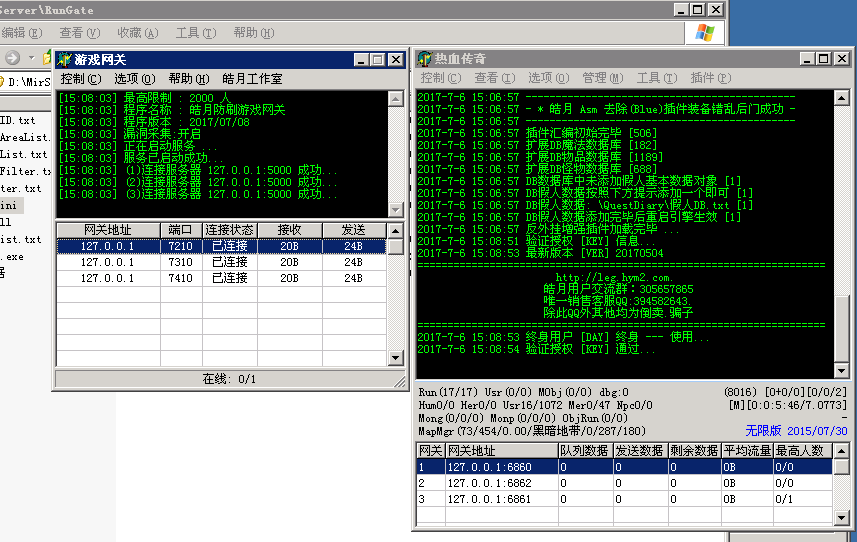Click the 接收 column header
The image size is (857, 542).
(x=290, y=230)
